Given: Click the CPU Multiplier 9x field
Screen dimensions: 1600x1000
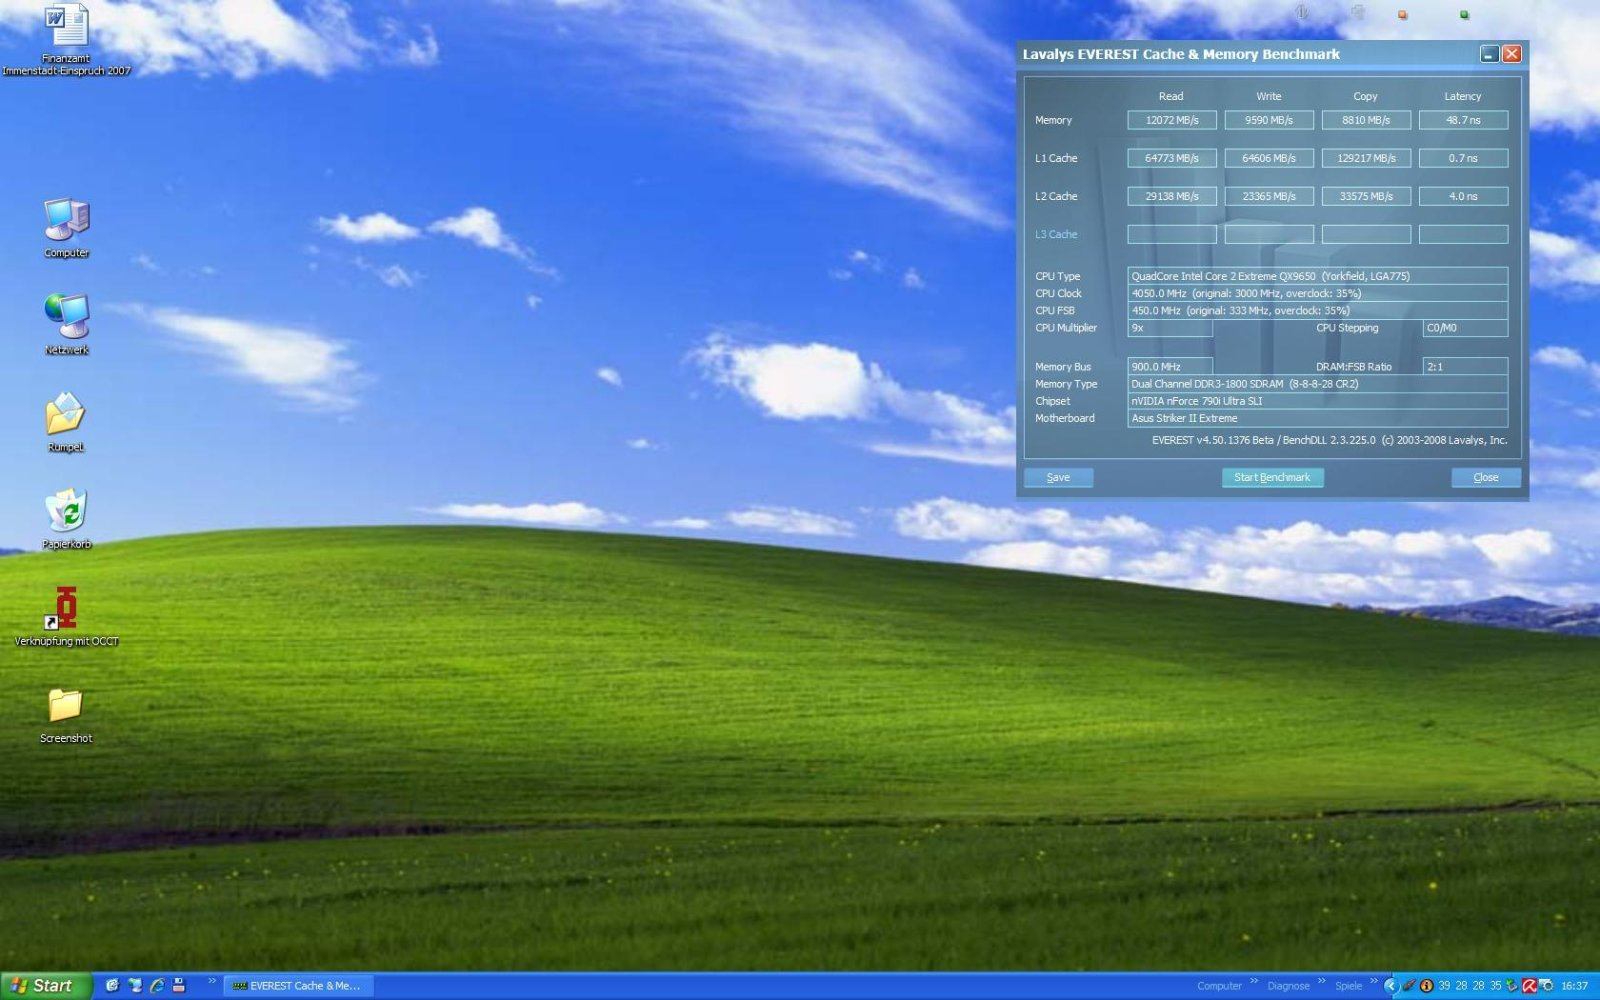Looking at the screenshot, I should (x=1170, y=328).
